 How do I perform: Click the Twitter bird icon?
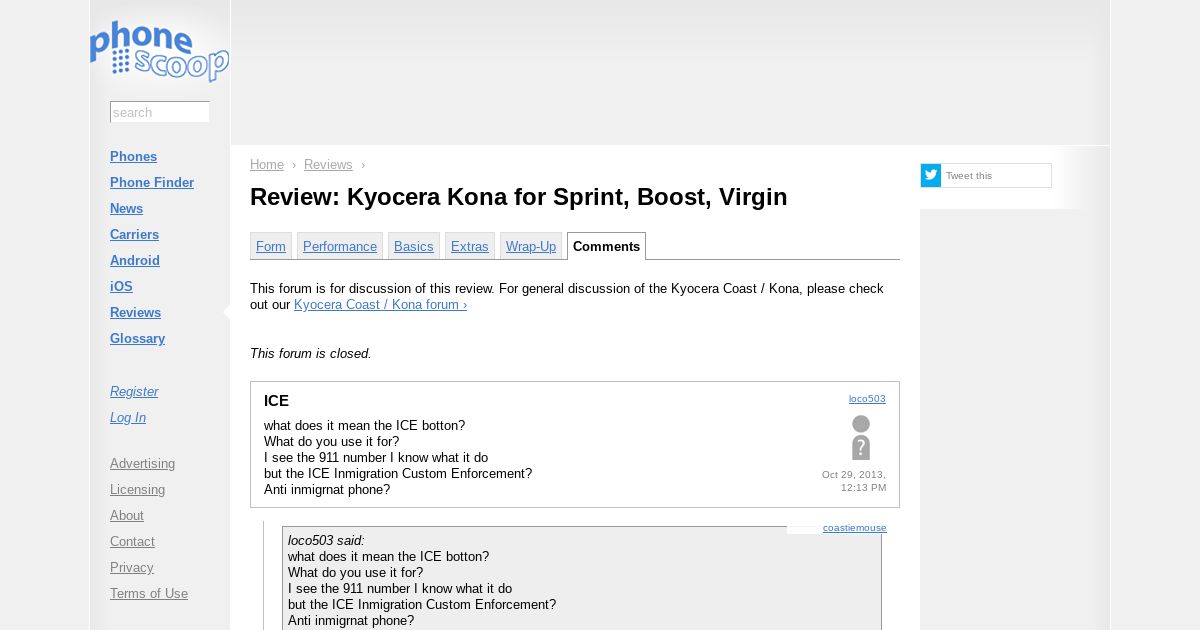931,175
